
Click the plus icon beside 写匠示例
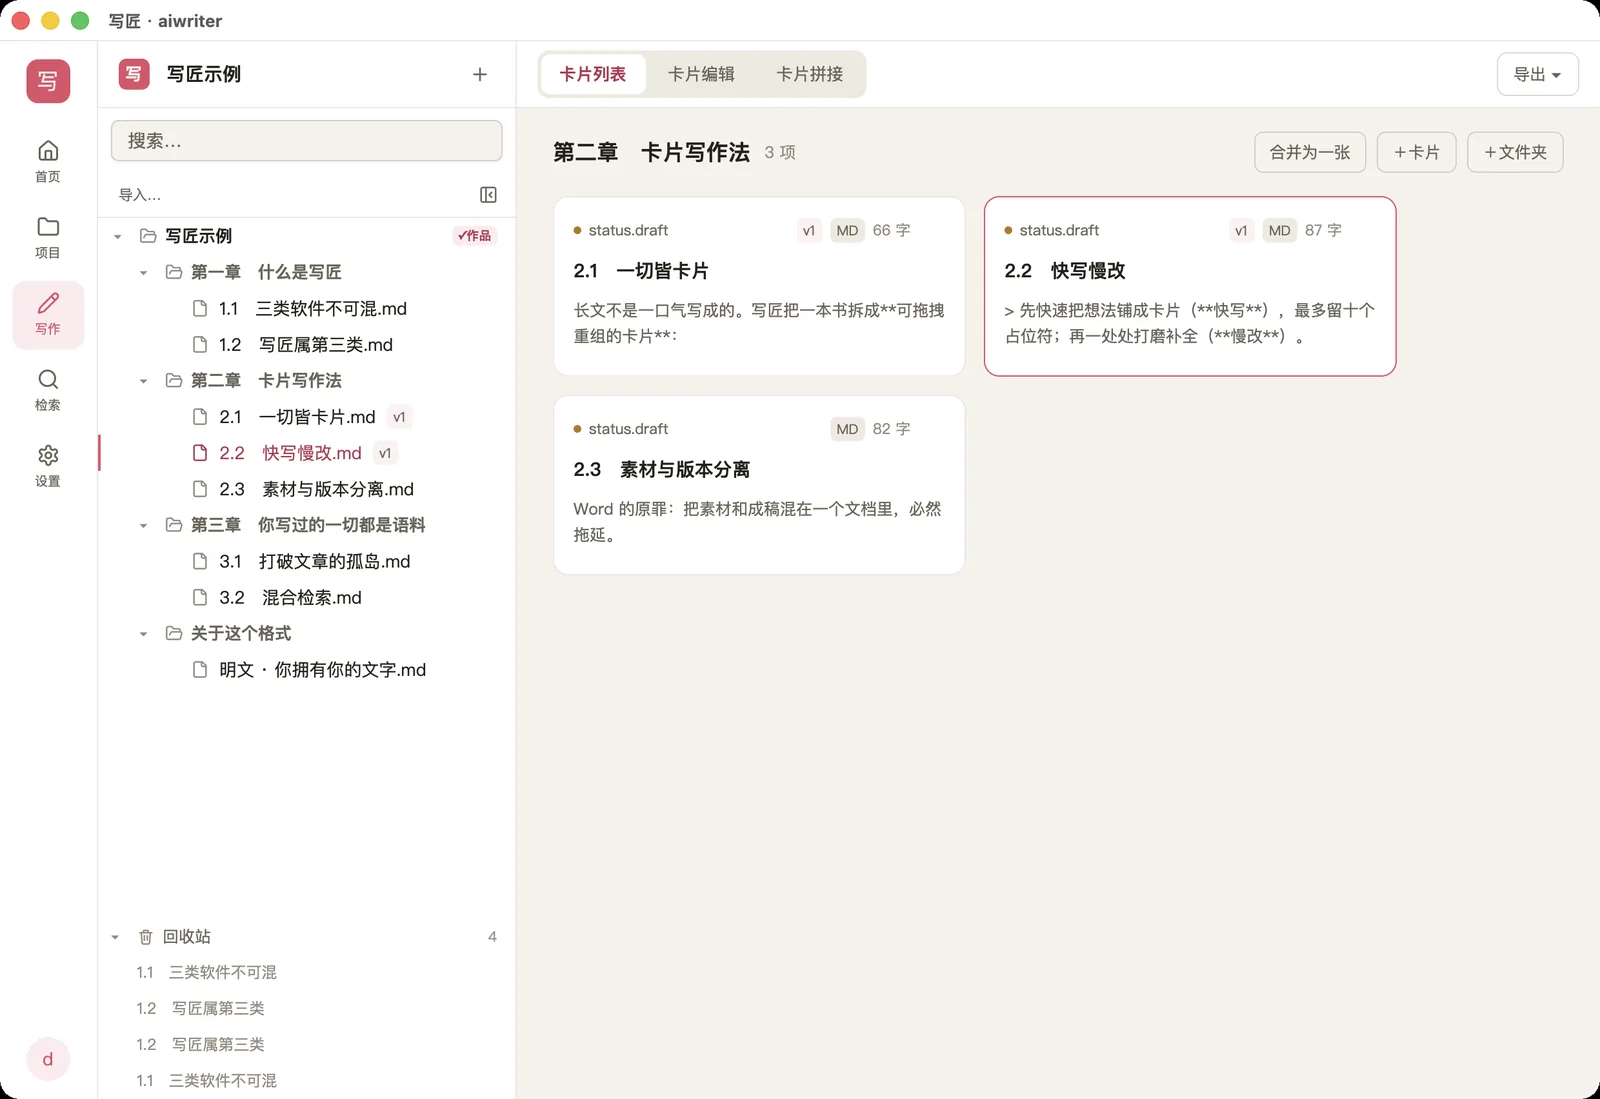(480, 74)
